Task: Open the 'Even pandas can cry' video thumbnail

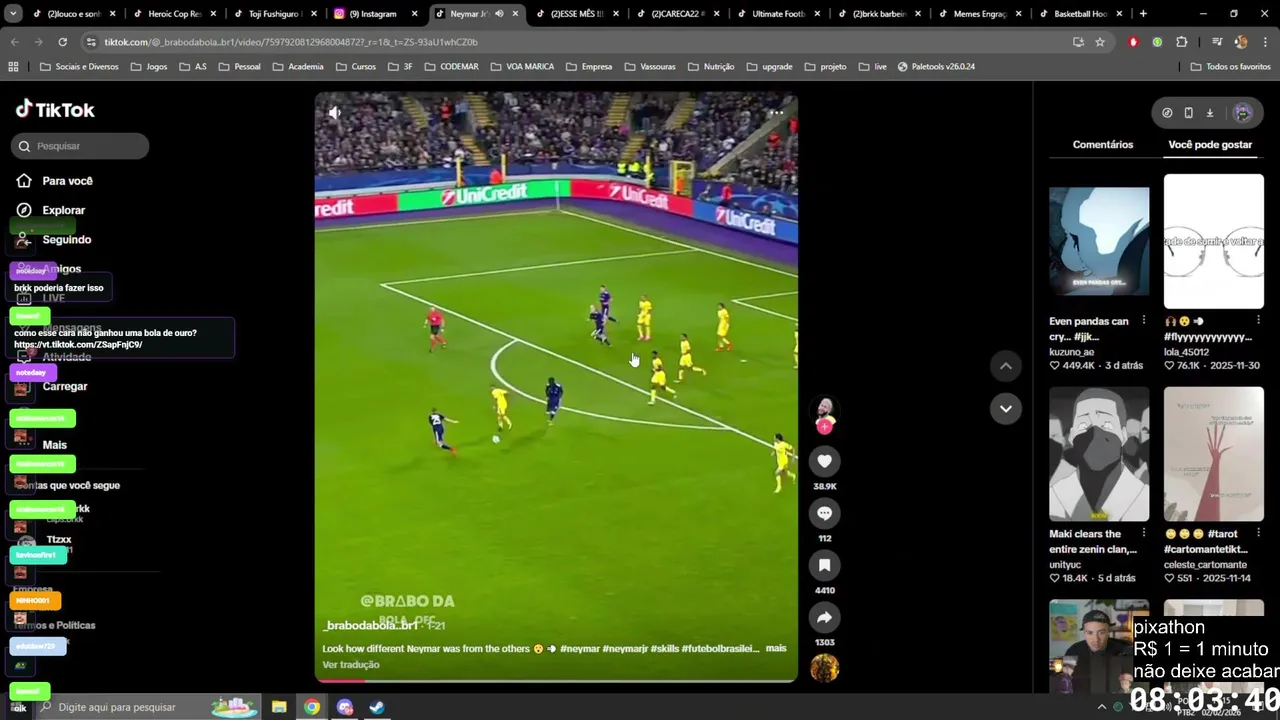Action: pos(1099,241)
